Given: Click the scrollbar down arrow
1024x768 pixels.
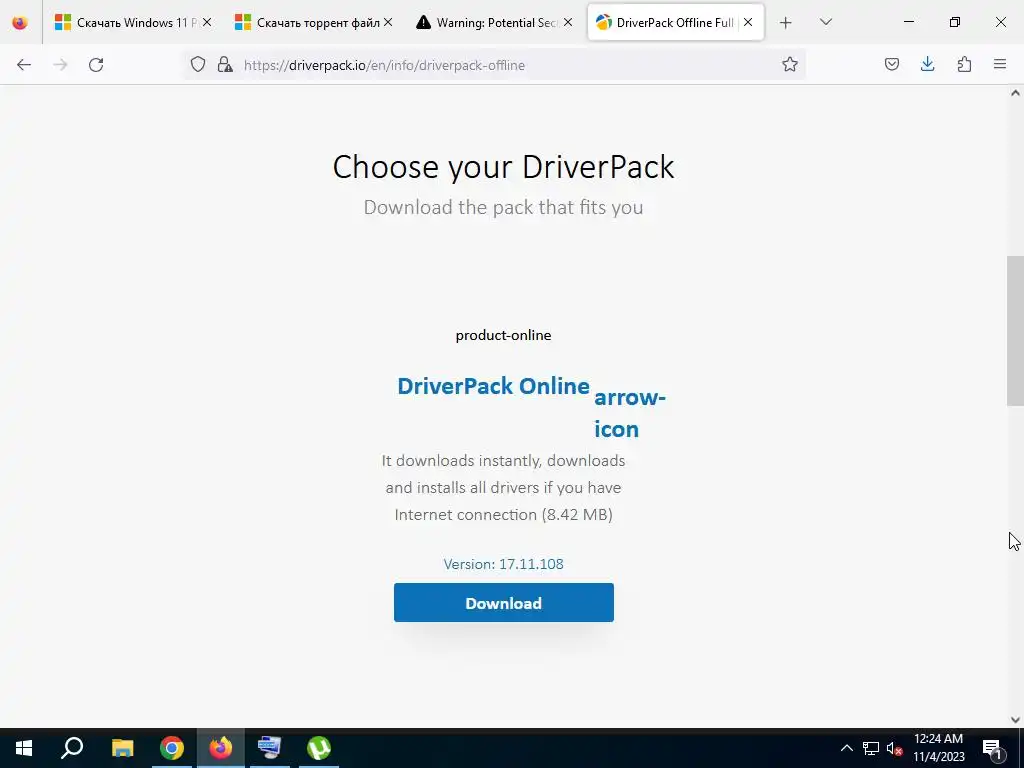Looking at the screenshot, I should [1015, 720].
